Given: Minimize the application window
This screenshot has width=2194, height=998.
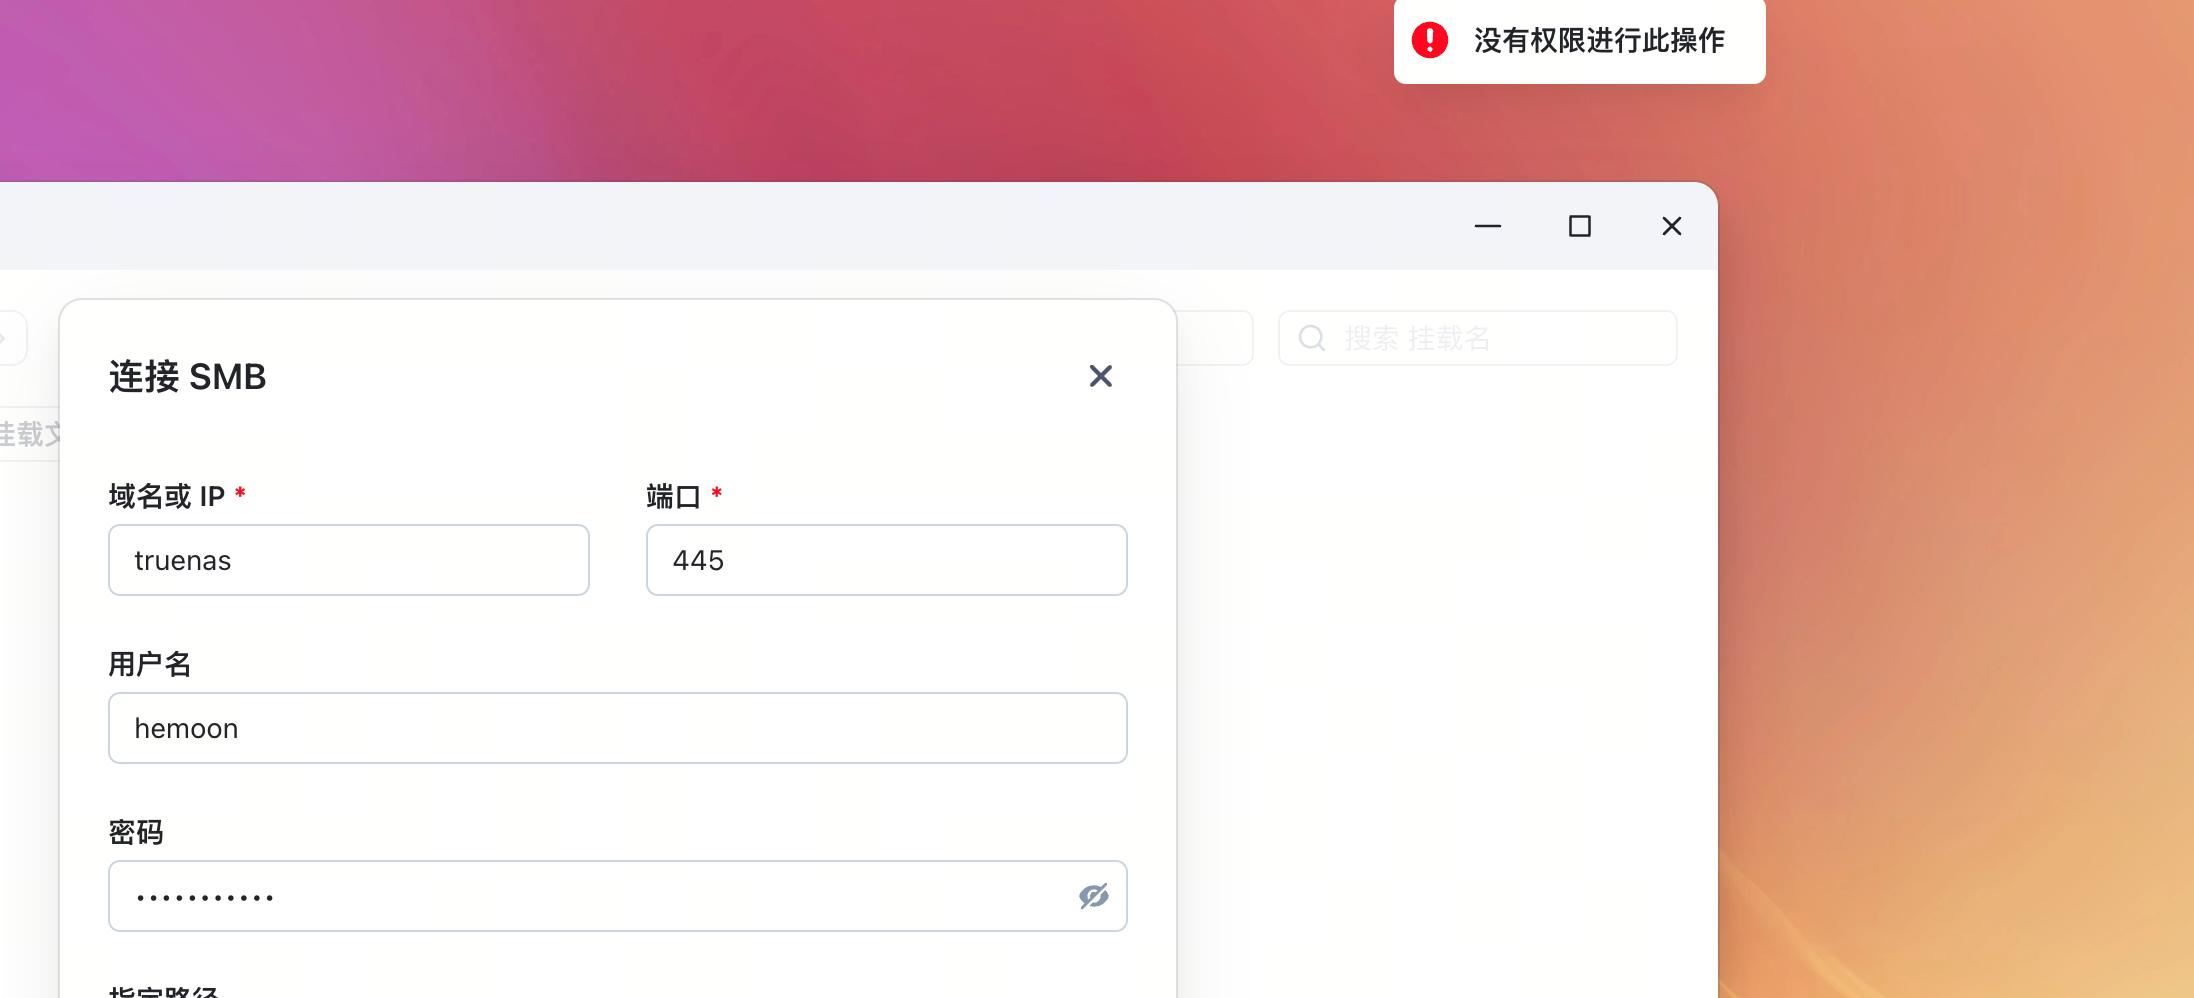Looking at the screenshot, I should point(1488,226).
